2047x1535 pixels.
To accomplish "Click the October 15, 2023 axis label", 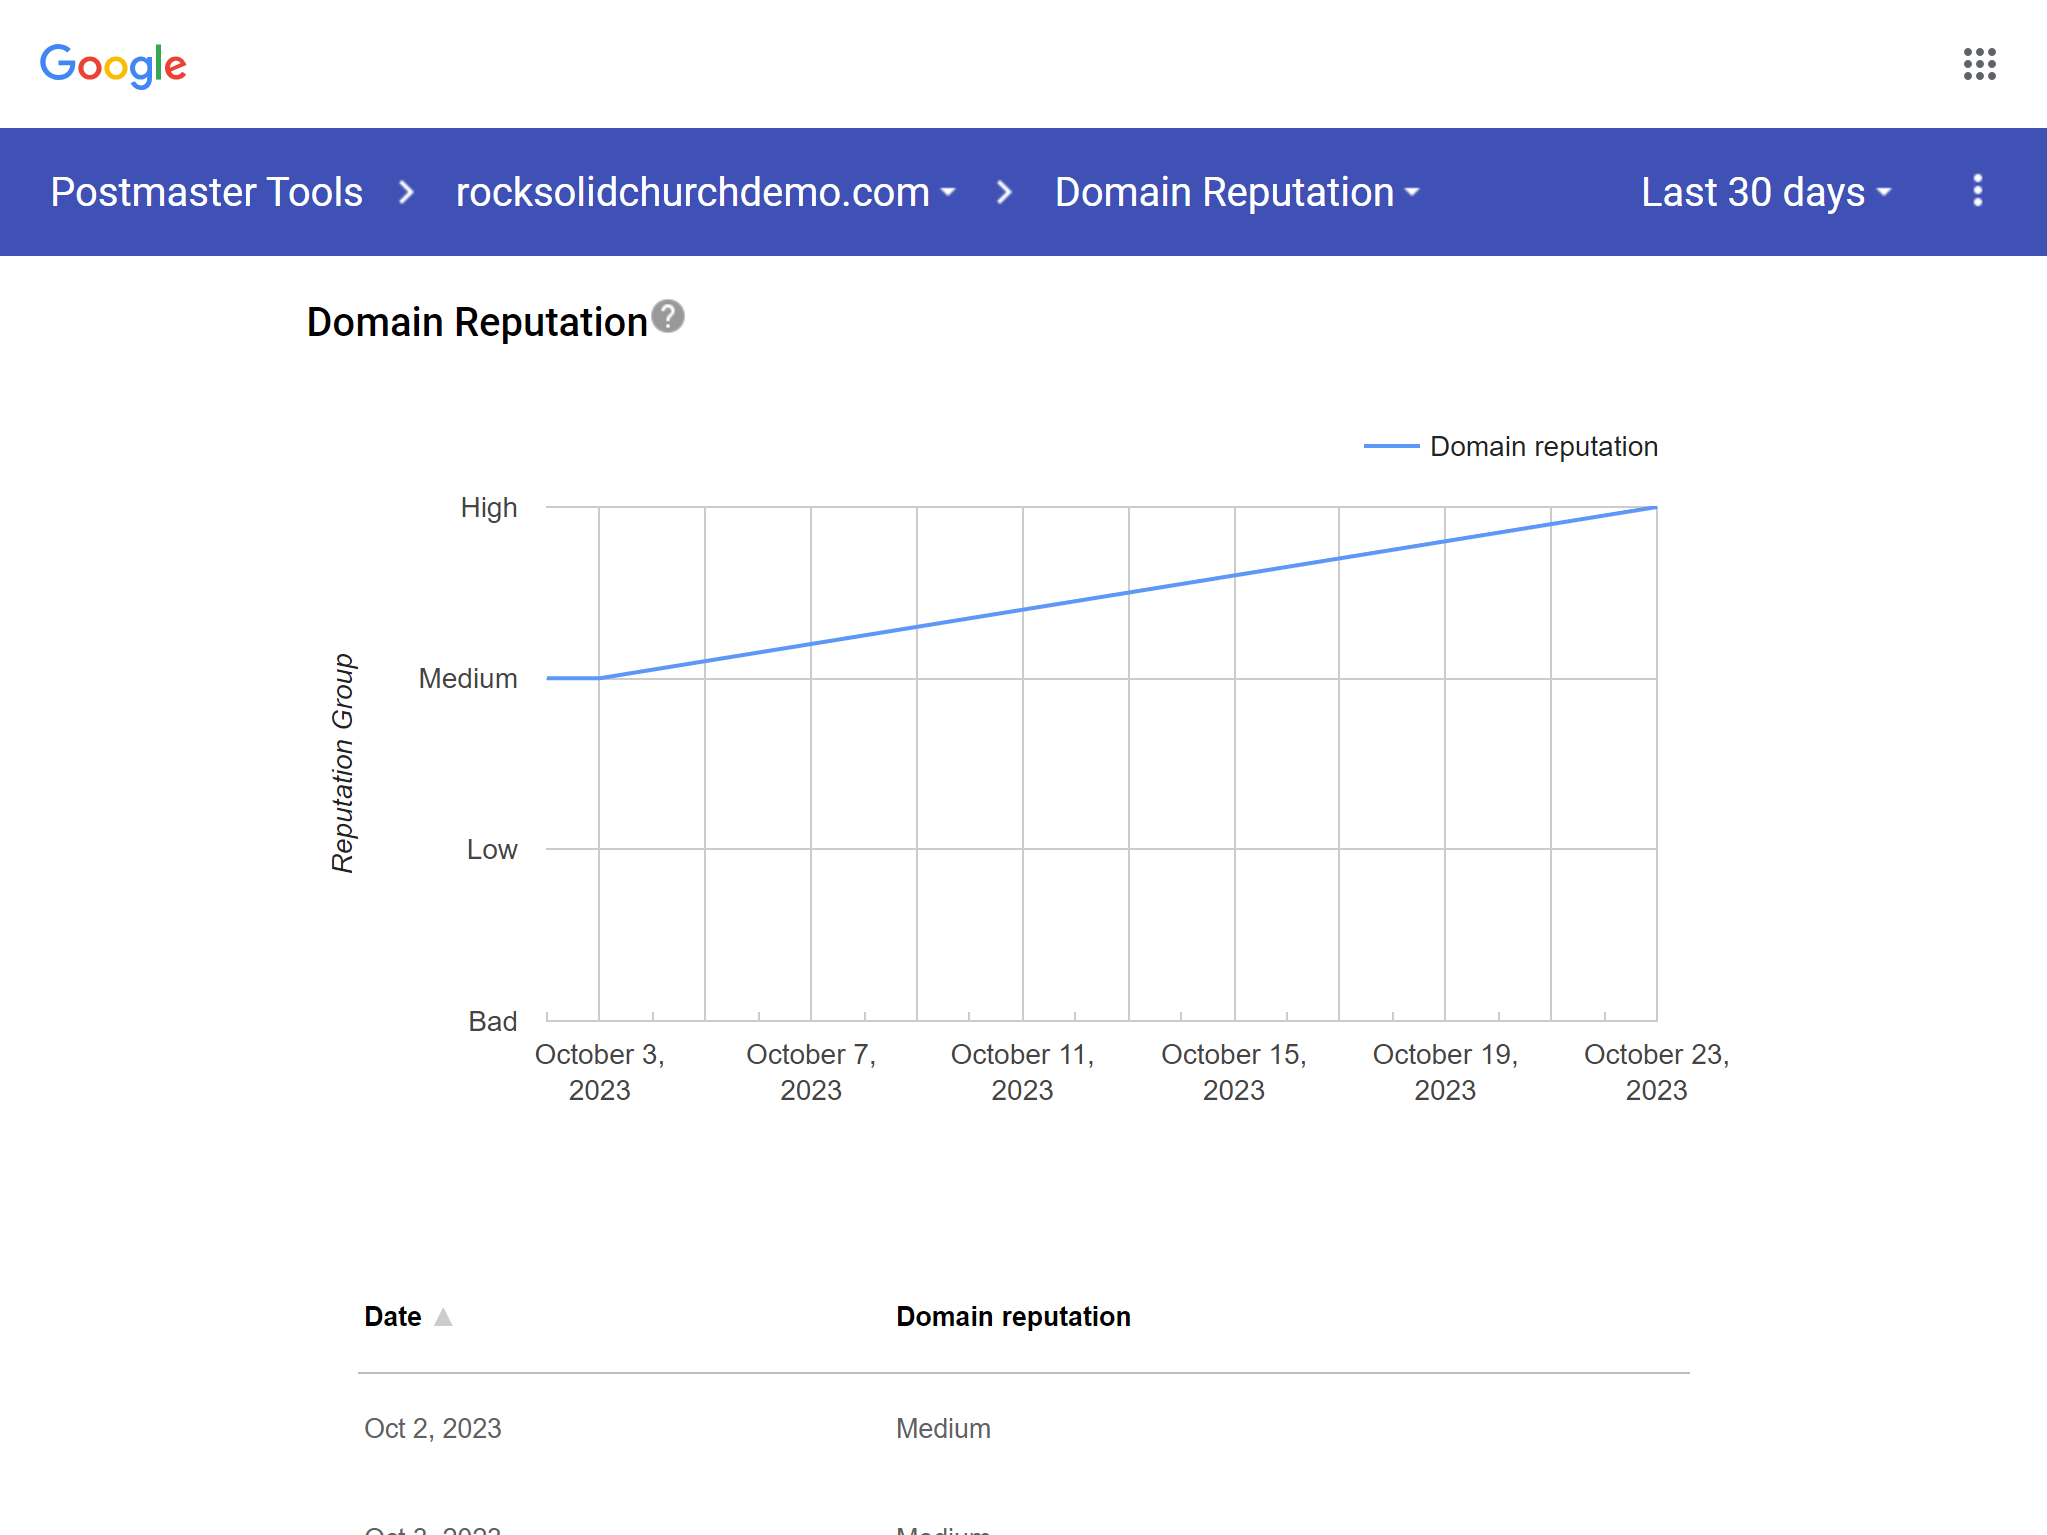I will (x=1234, y=1072).
